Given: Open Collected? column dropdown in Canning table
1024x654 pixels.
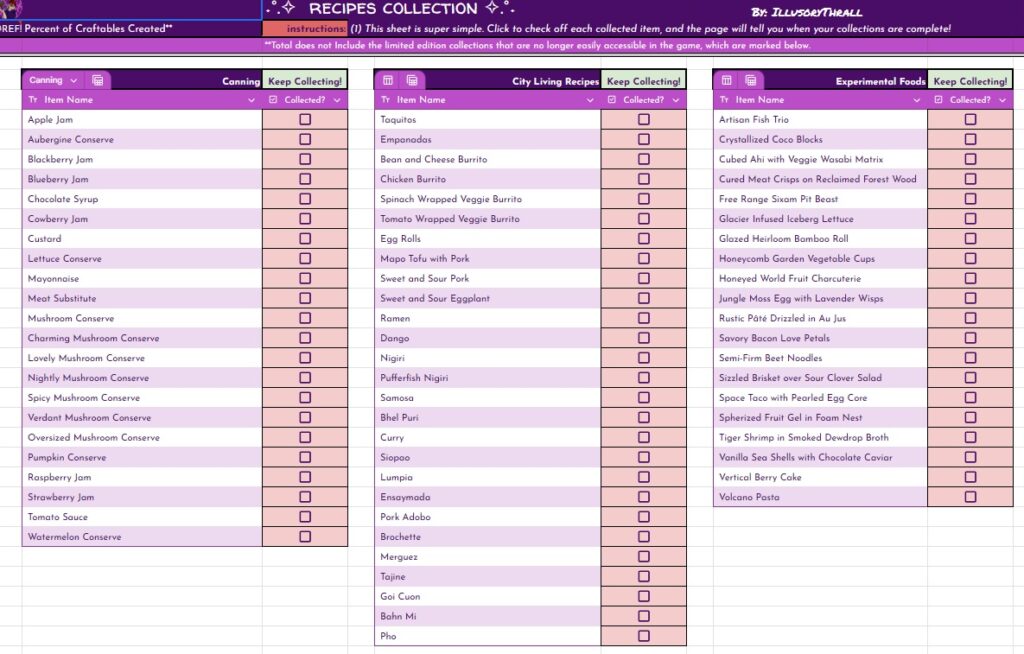Looking at the screenshot, I should point(336,100).
